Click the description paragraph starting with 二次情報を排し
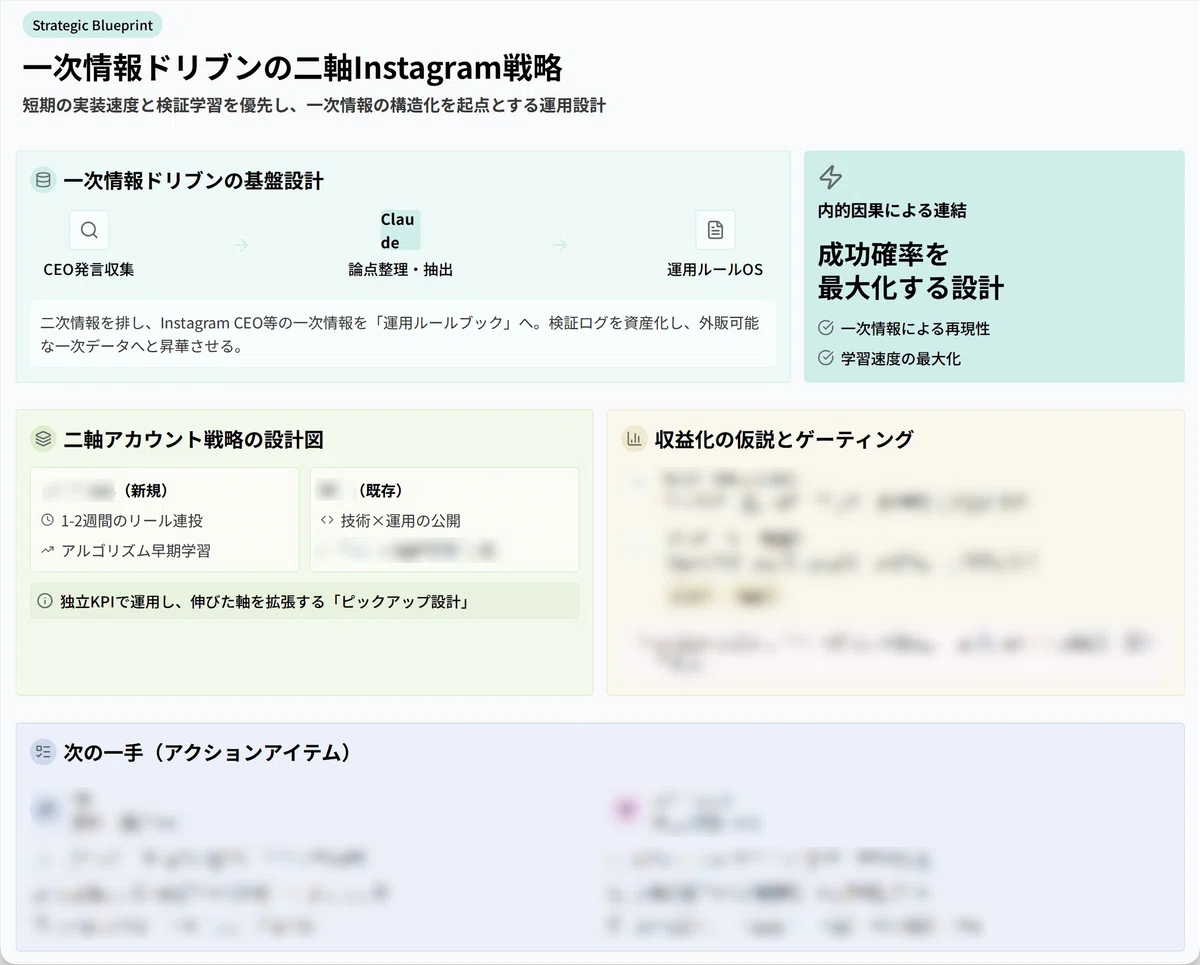This screenshot has width=1200, height=965. (x=400, y=334)
